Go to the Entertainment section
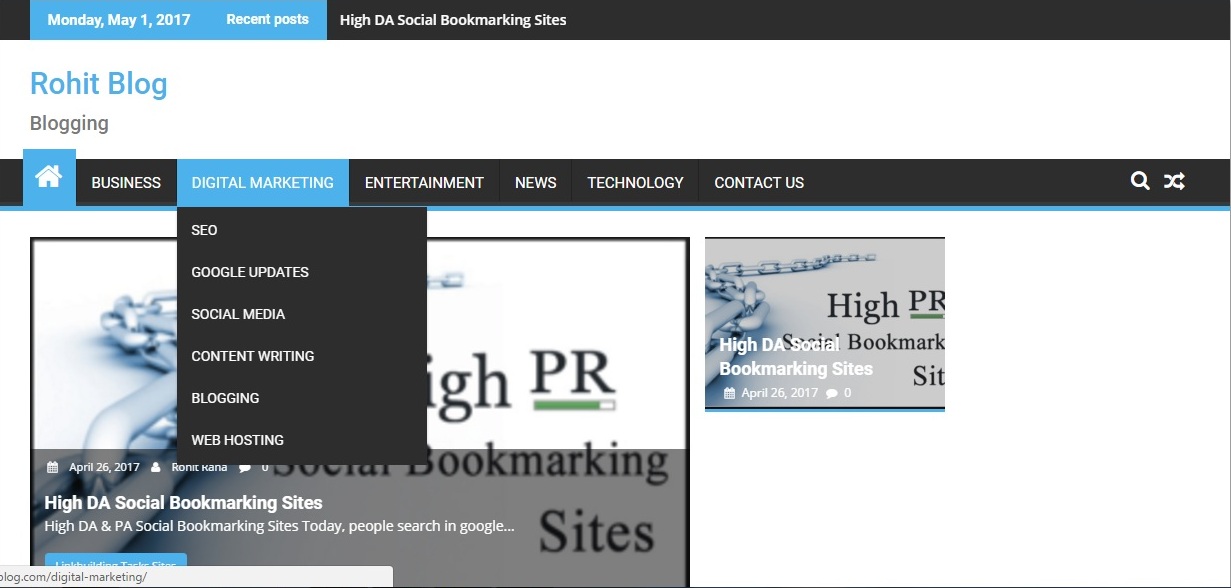Image resolution: width=1231 pixels, height=588 pixels. pyautogui.click(x=424, y=182)
